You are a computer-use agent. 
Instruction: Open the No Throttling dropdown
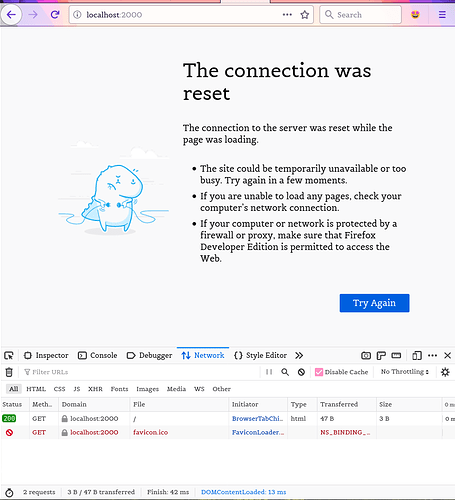(x=404, y=372)
